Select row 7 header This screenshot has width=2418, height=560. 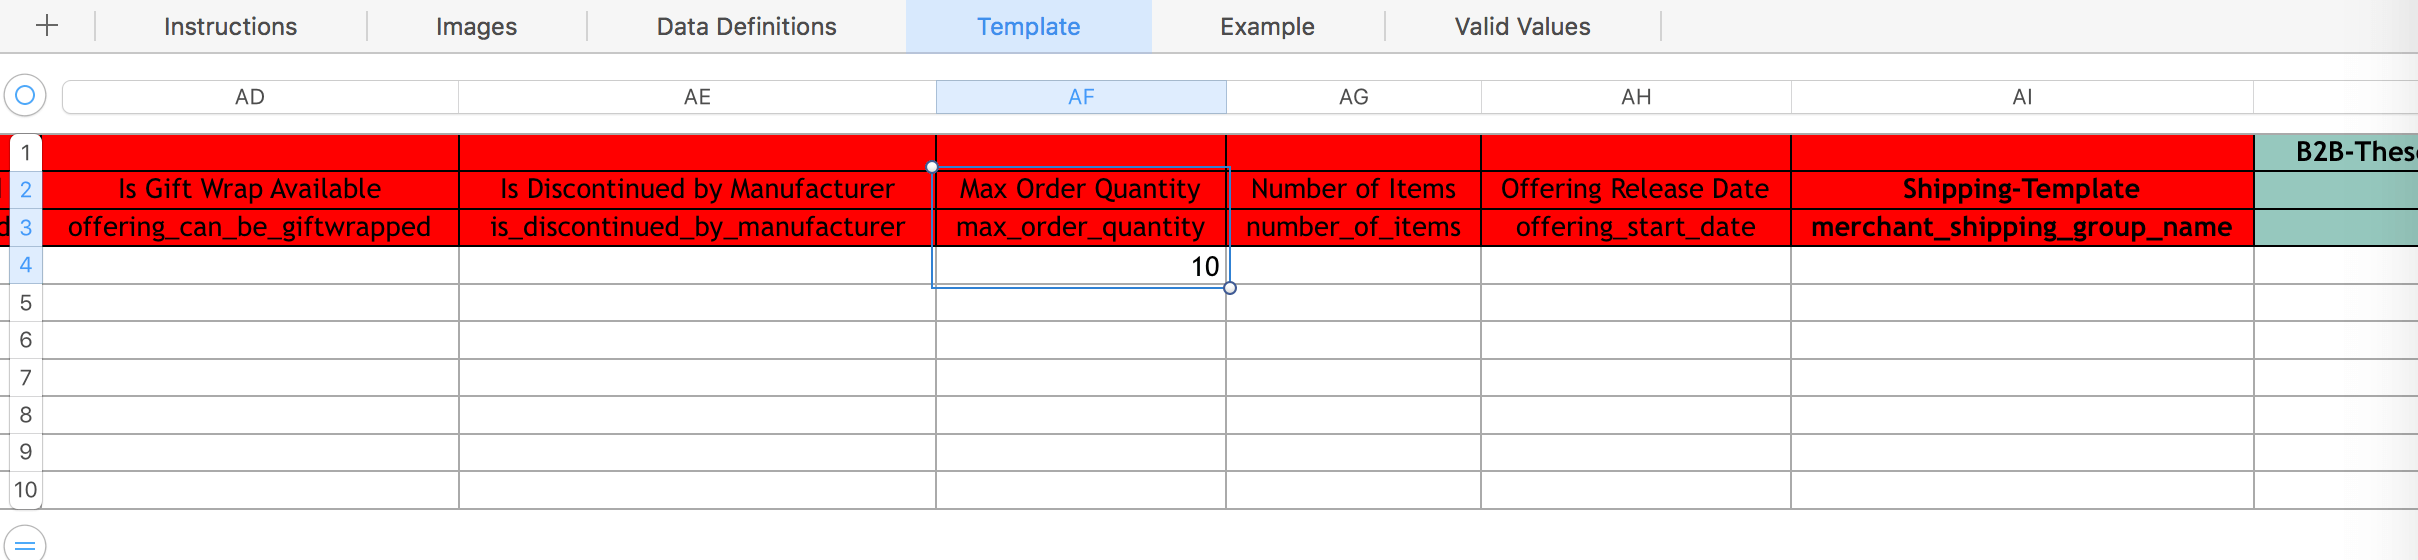[25, 378]
